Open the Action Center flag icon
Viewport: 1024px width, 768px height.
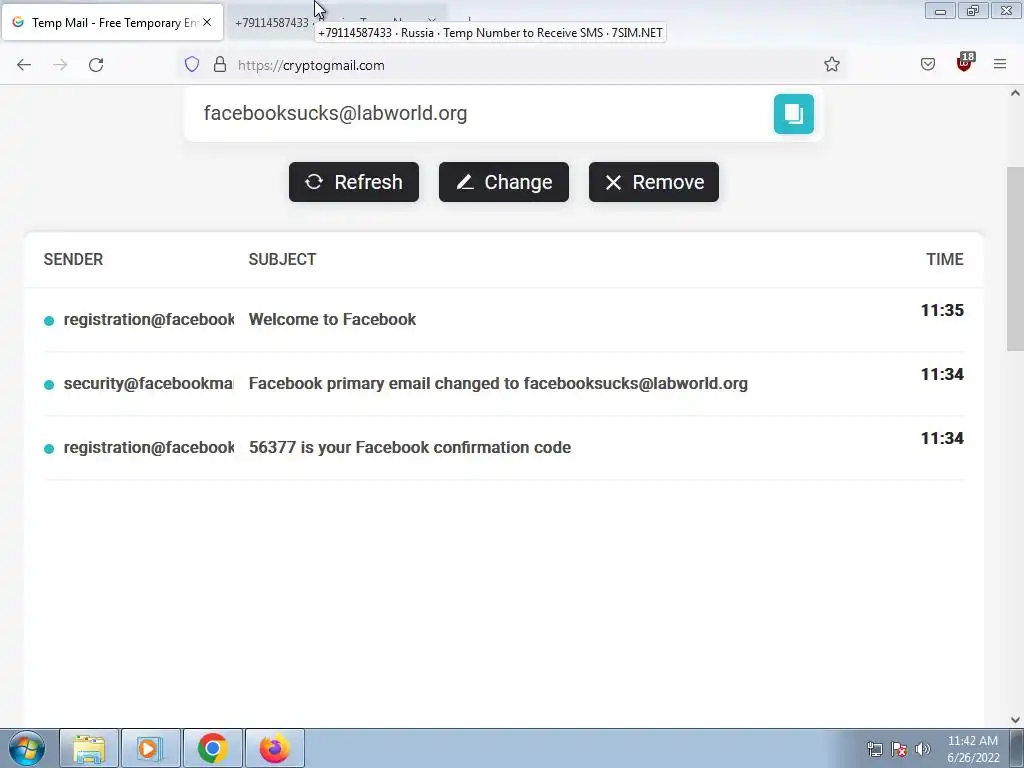point(899,749)
